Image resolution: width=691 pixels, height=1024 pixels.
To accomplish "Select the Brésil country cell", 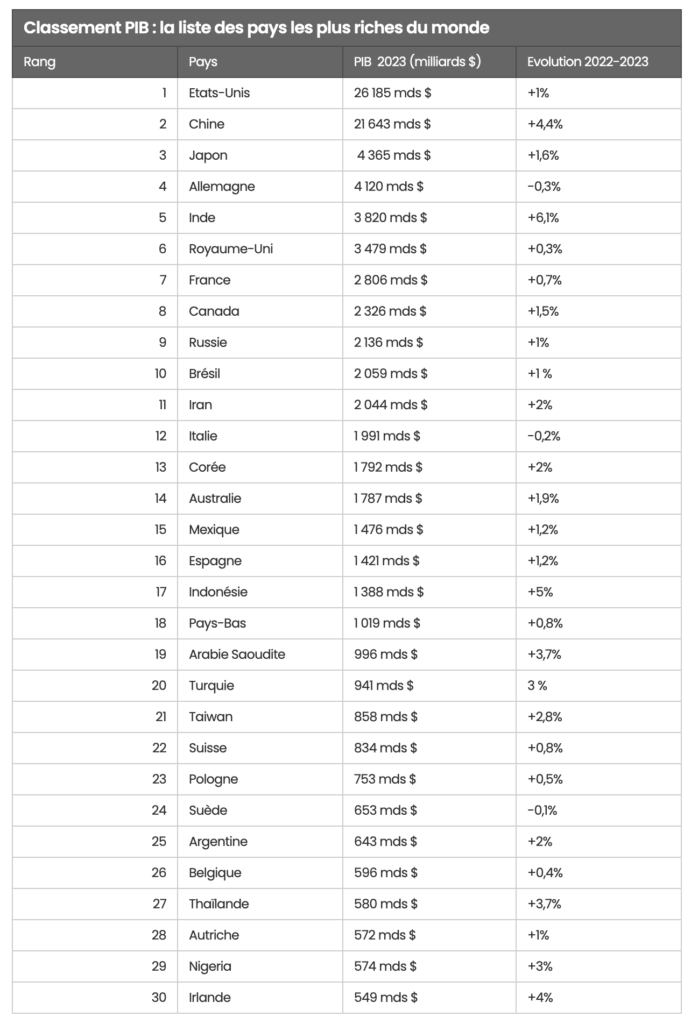I will 204,373.
